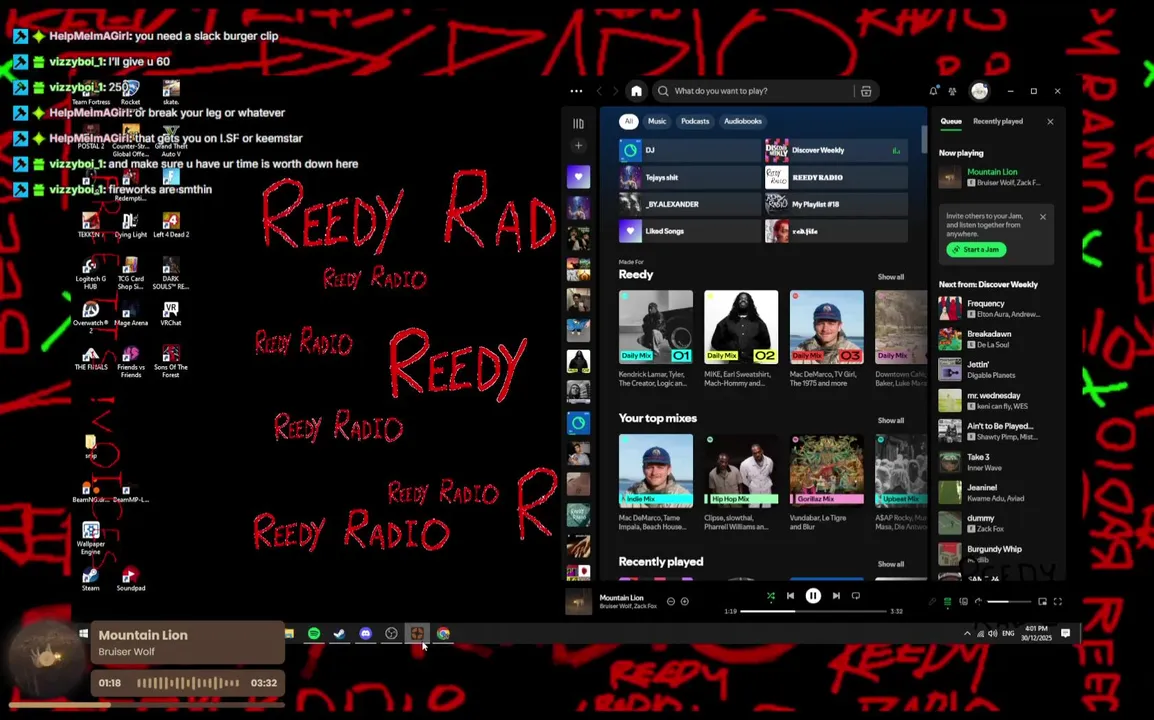
Task: Open Indie Mix cover
Action: [x=656, y=470]
